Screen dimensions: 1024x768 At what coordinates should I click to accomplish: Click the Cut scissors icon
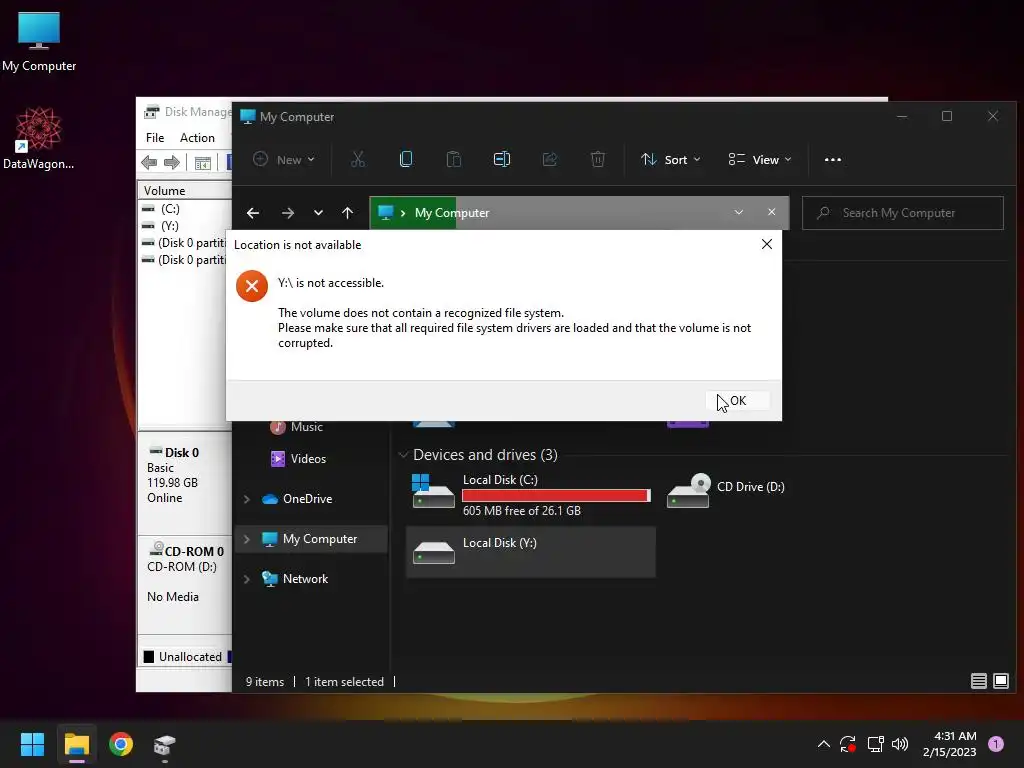(358, 159)
